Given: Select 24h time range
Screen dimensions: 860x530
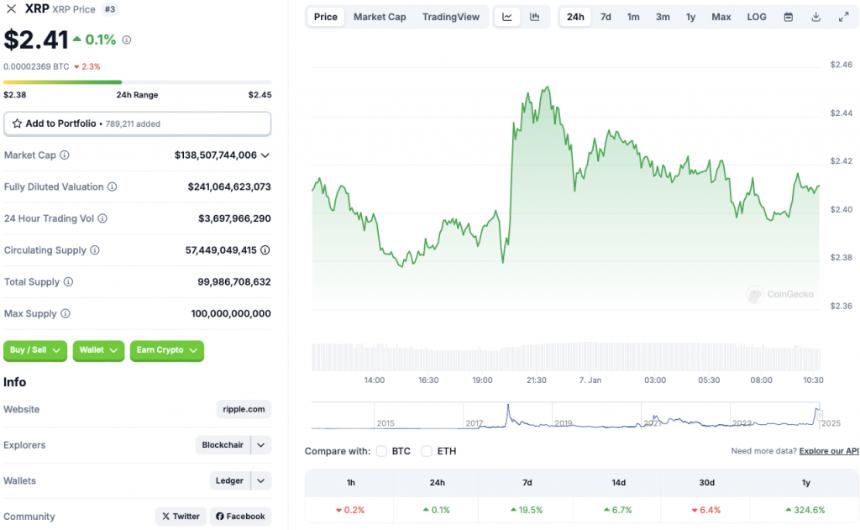Looking at the screenshot, I should (x=575, y=17).
